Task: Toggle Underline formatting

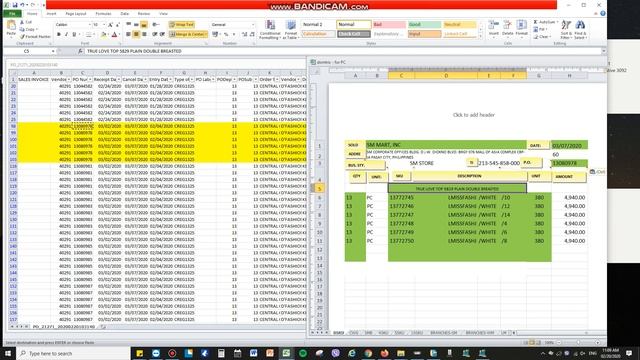Action: [x=74, y=34]
